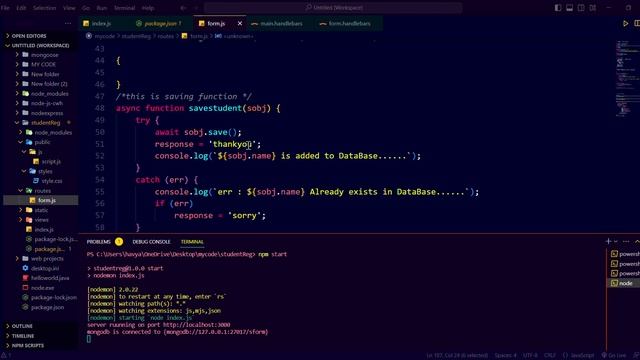Open the File menu
The height and width of the screenshot is (360, 640).
click(5, 8)
